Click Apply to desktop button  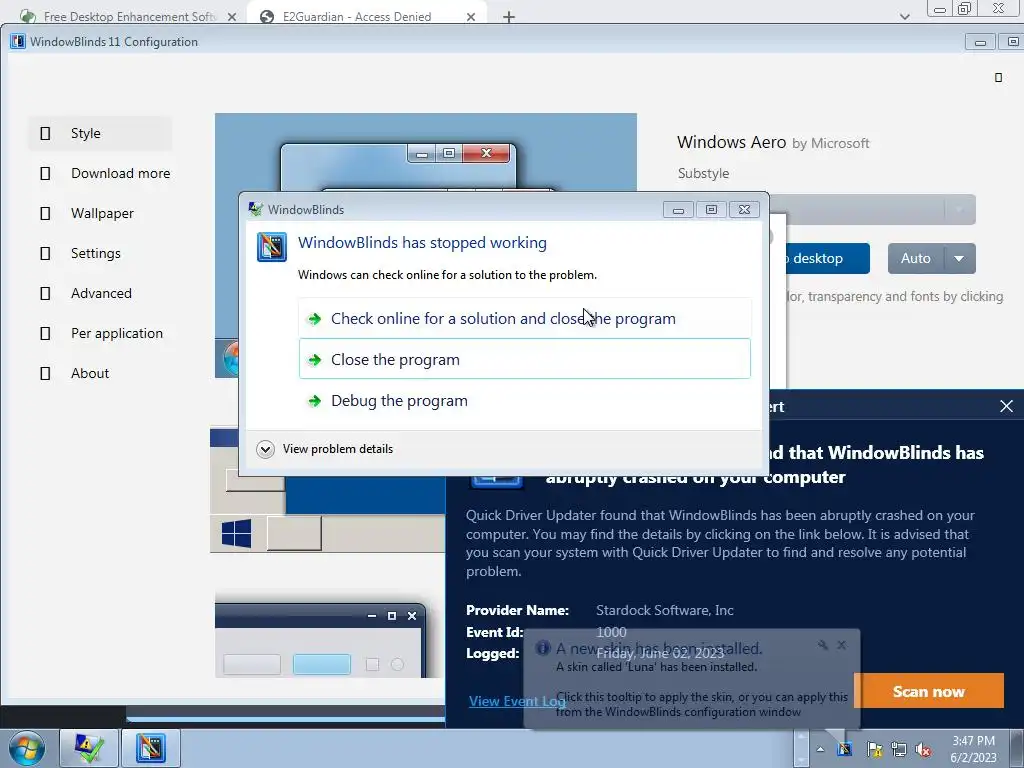click(827, 259)
